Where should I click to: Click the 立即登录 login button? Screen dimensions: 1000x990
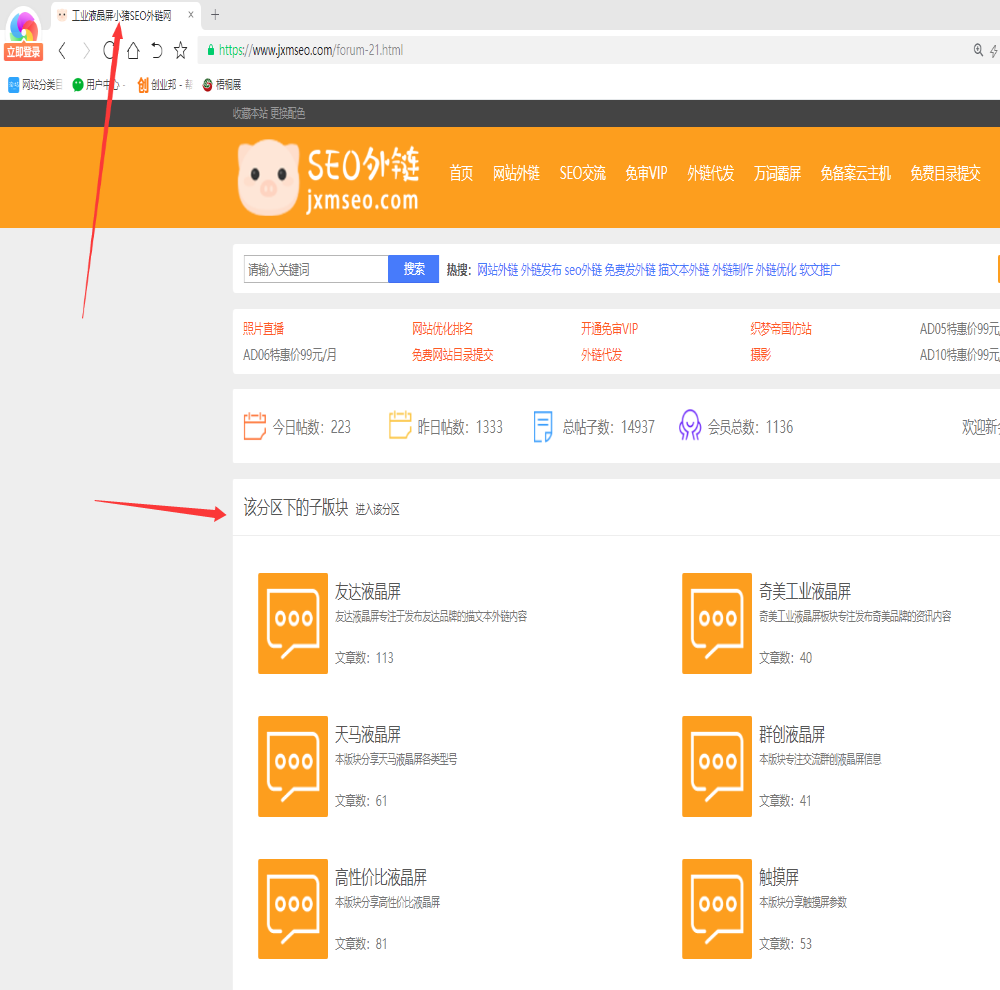24,52
